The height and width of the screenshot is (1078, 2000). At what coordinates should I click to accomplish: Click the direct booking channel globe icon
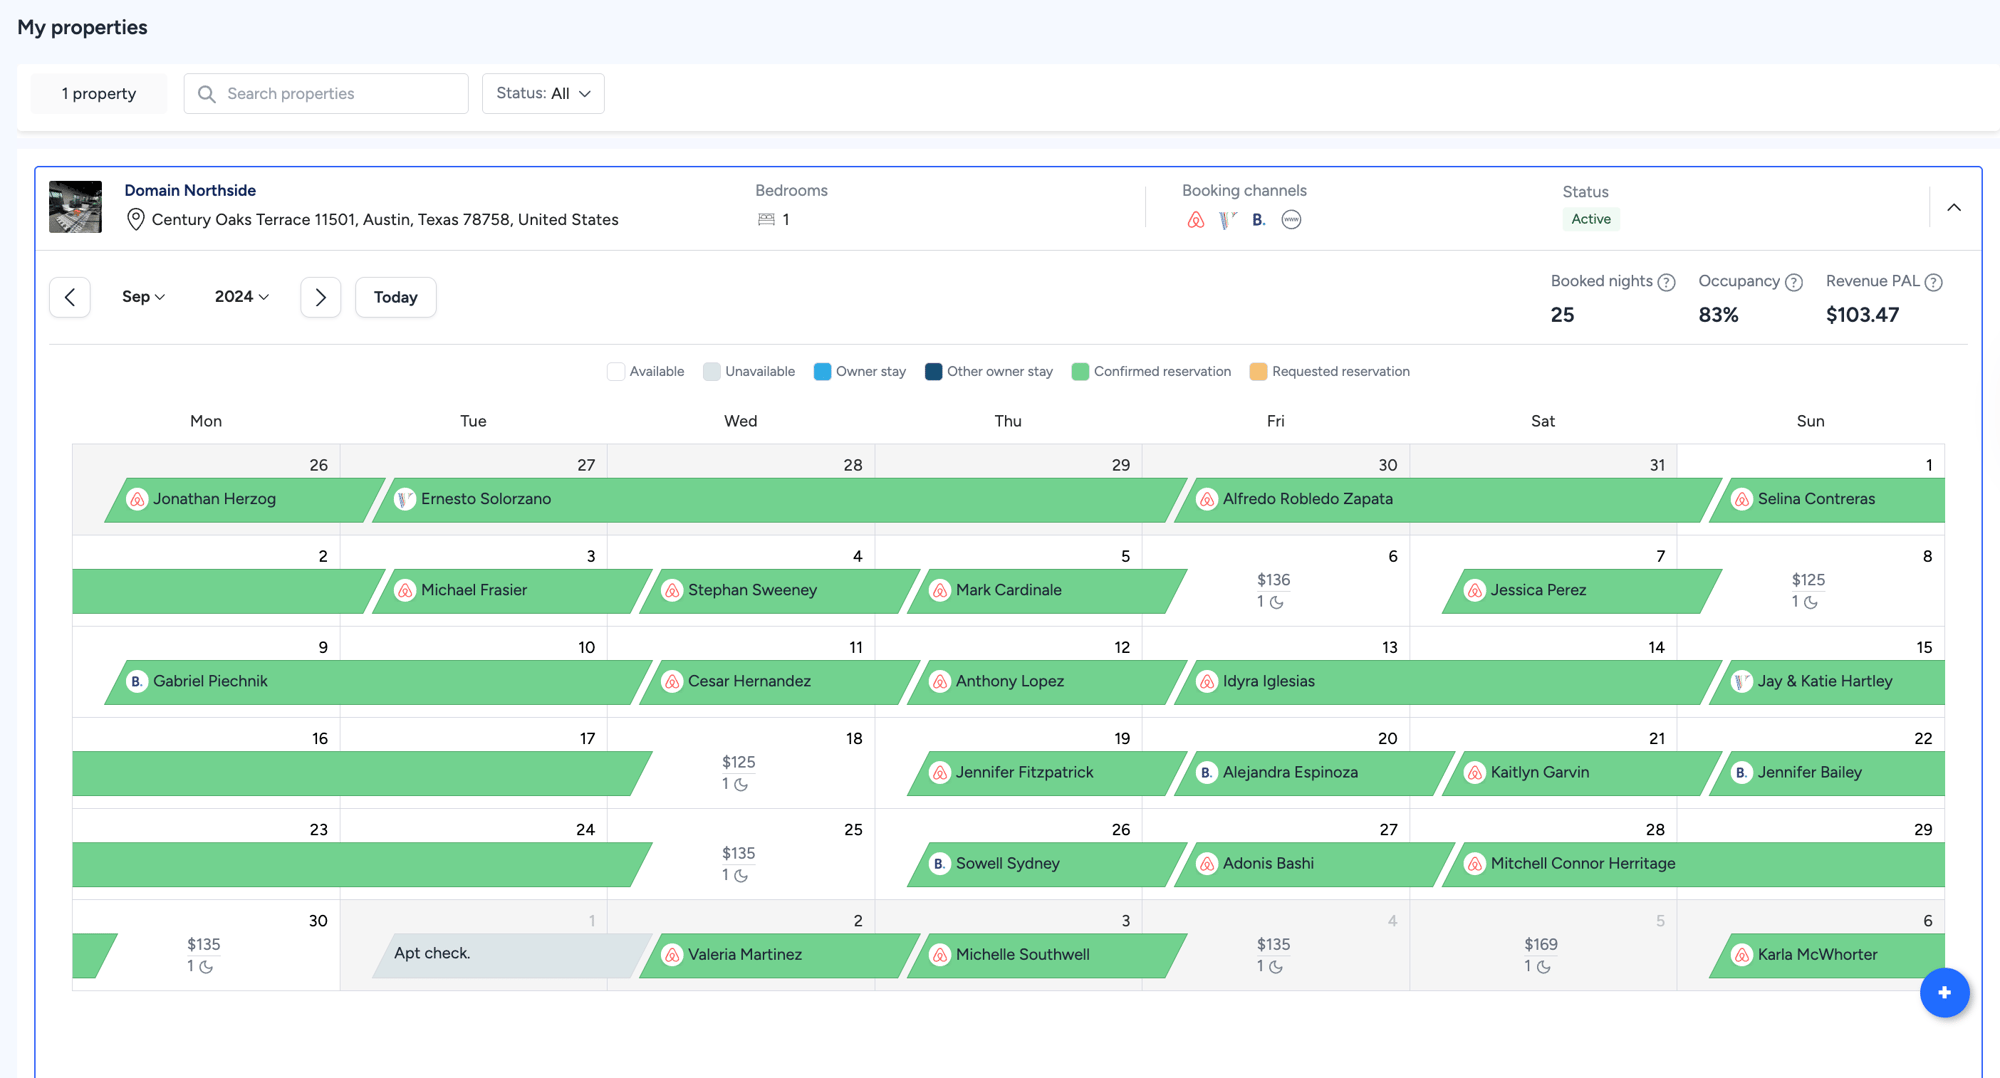[1291, 220]
